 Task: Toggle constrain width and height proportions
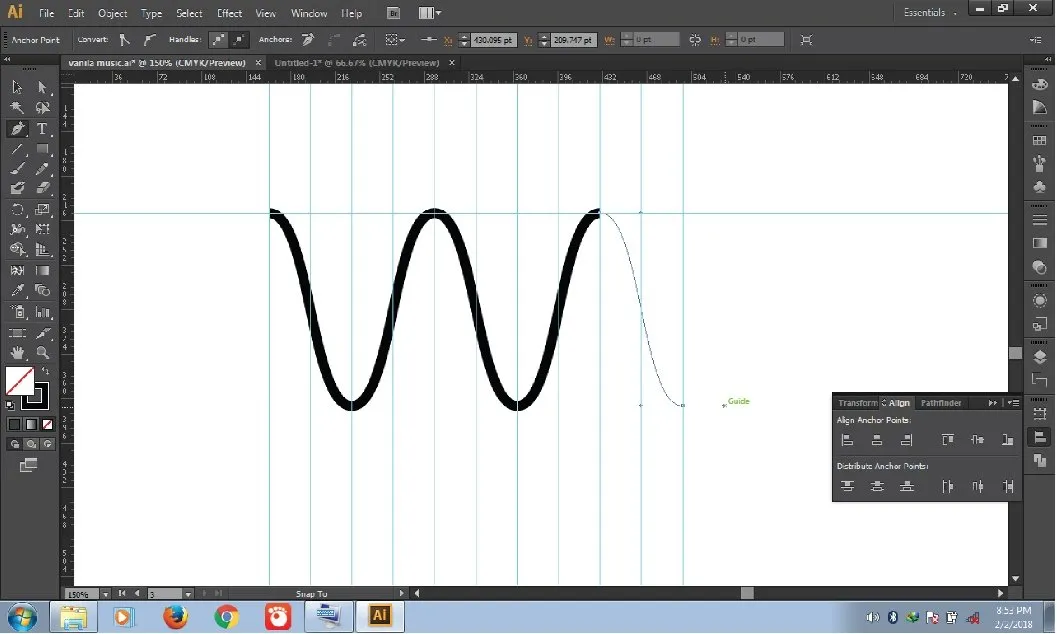(694, 40)
